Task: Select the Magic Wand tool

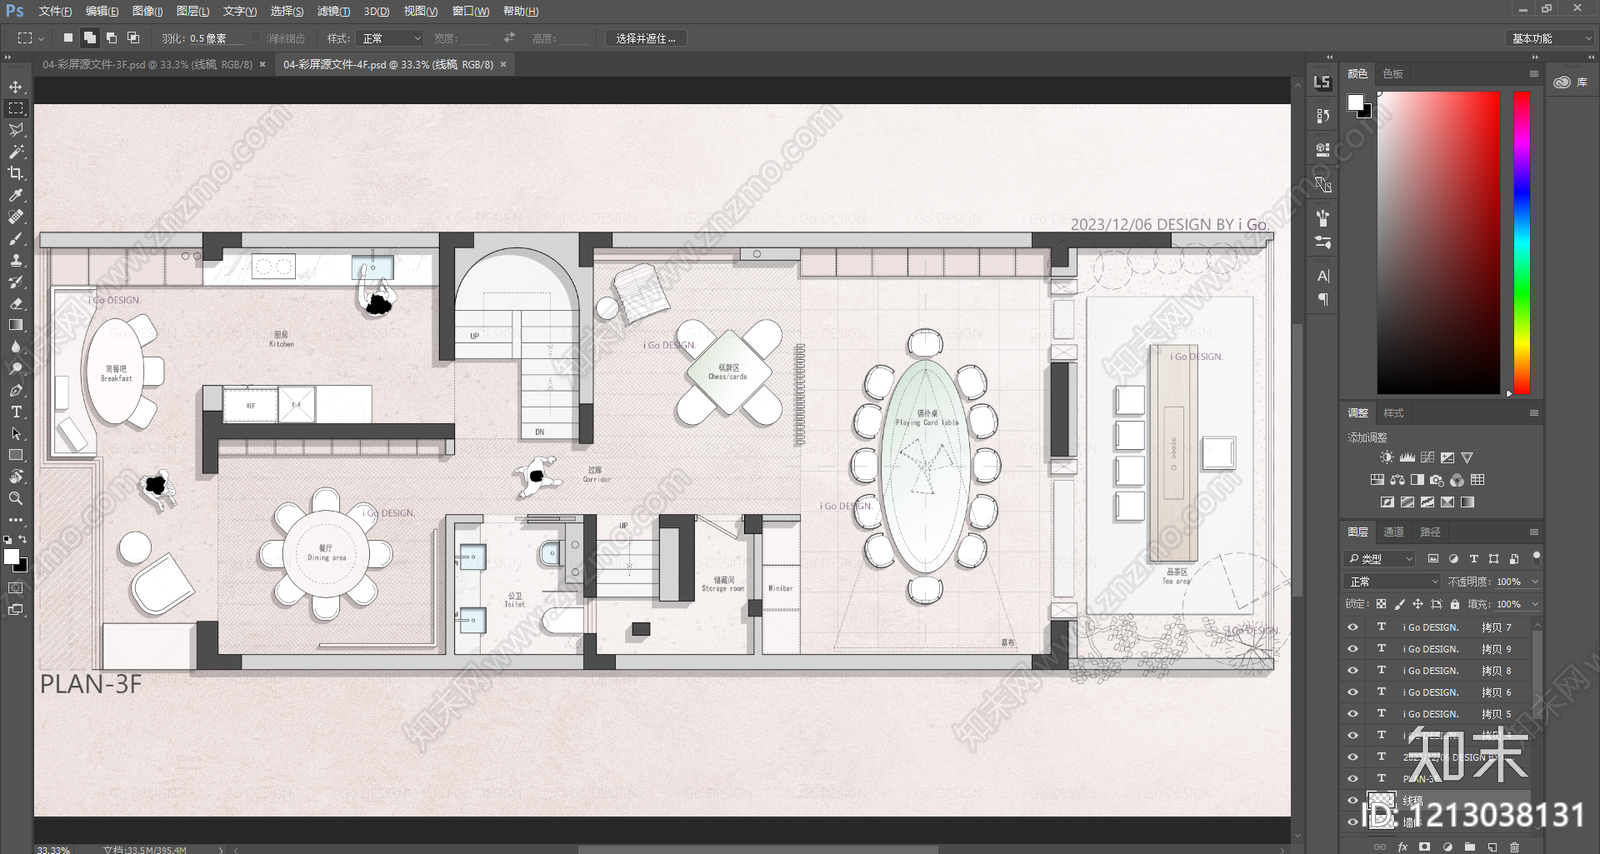Action: click(16, 152)
